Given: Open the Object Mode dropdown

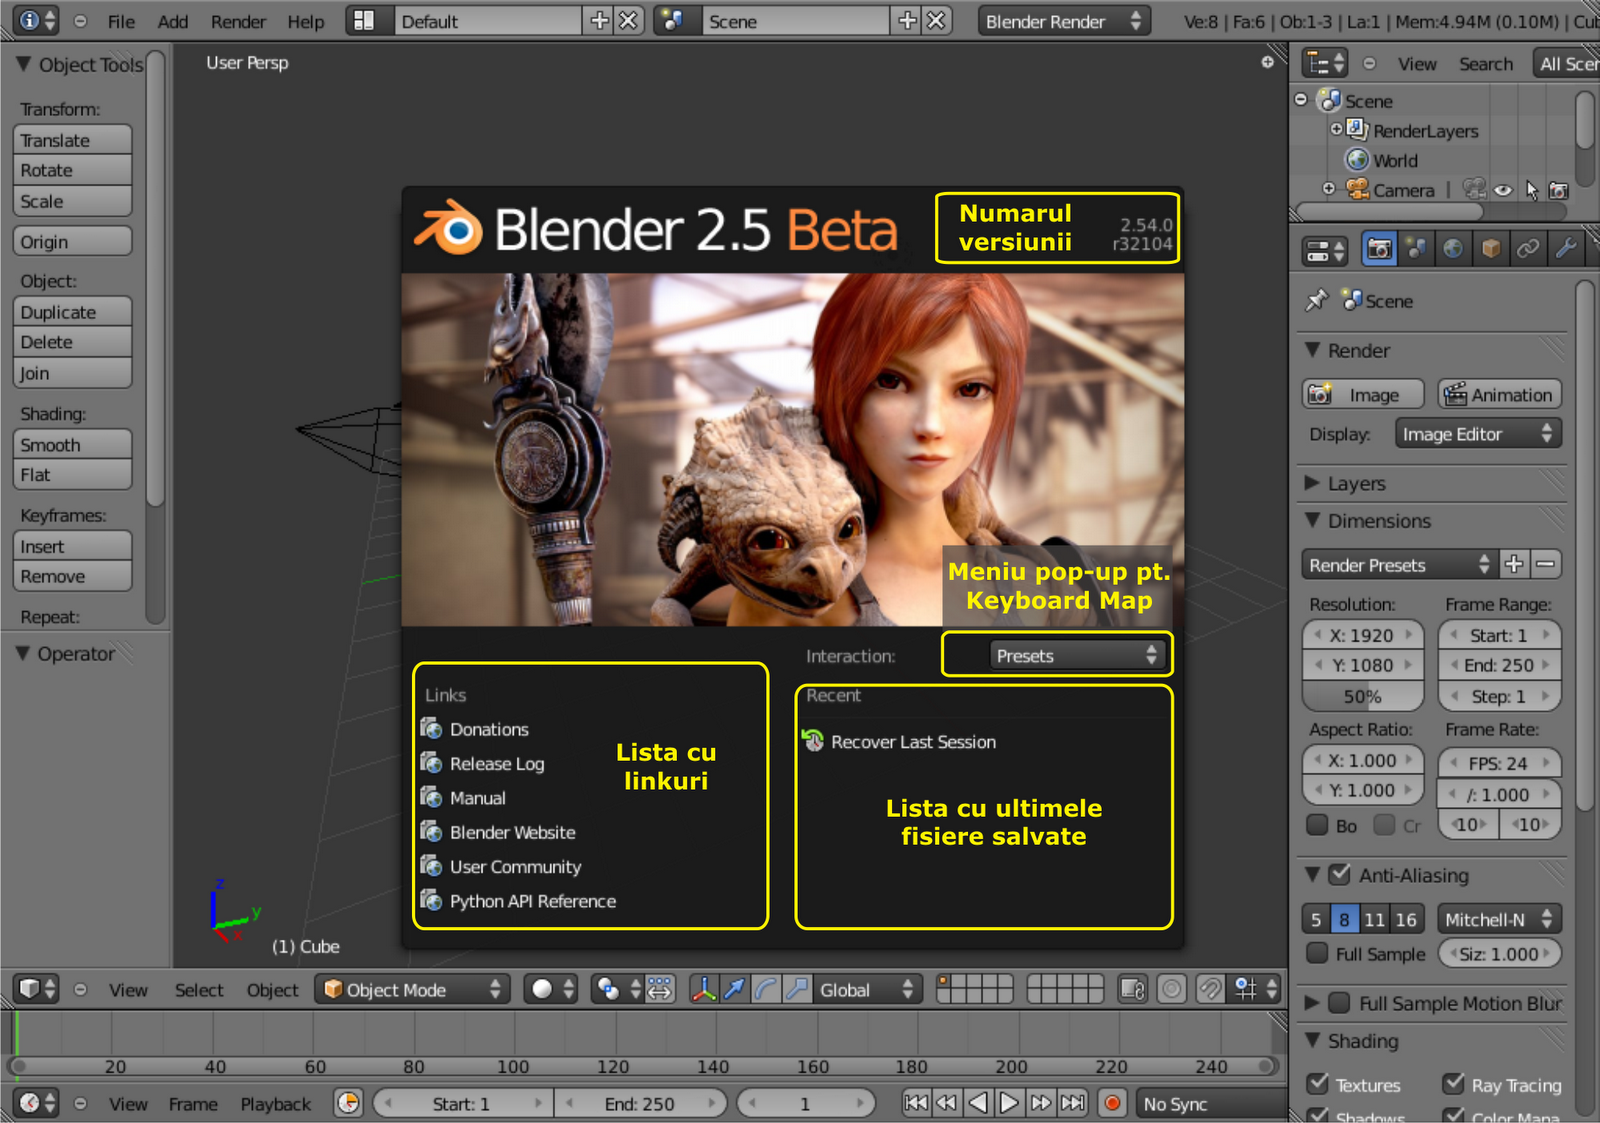Looking at the screenshot, I should (412, 990).
